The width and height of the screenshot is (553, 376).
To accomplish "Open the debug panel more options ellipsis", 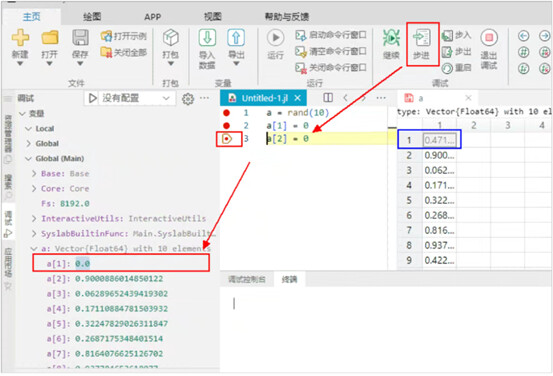I will pyautogui.click(x=205, y=98).
